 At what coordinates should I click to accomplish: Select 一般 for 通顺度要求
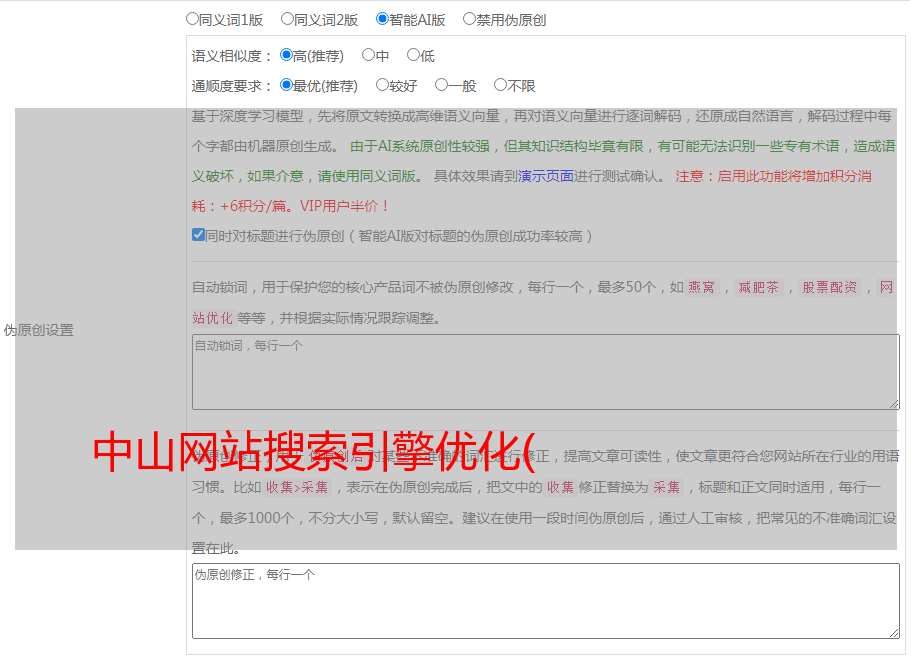coord(441,86)
